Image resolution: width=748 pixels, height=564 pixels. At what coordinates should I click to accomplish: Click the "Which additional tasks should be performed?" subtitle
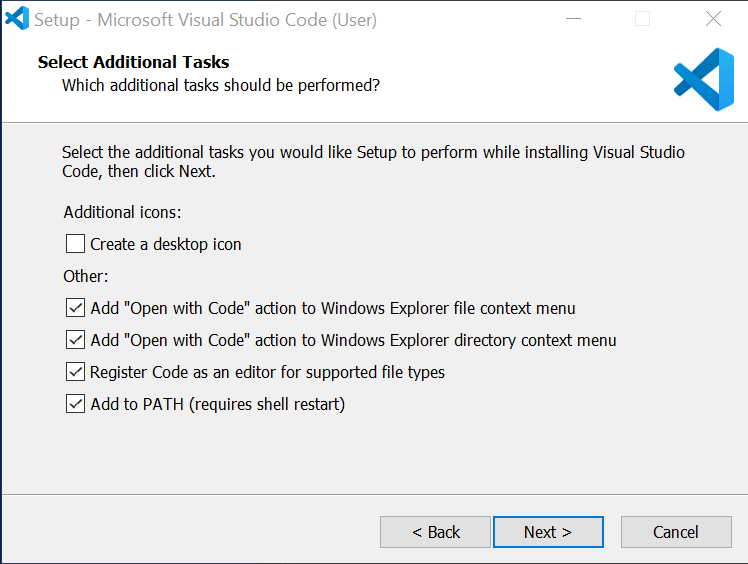(x=221, y=85)
